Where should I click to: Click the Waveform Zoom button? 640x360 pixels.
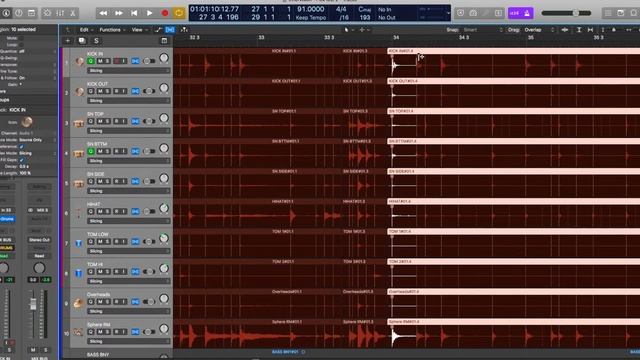pyautogui.click(x=565, y=30)
